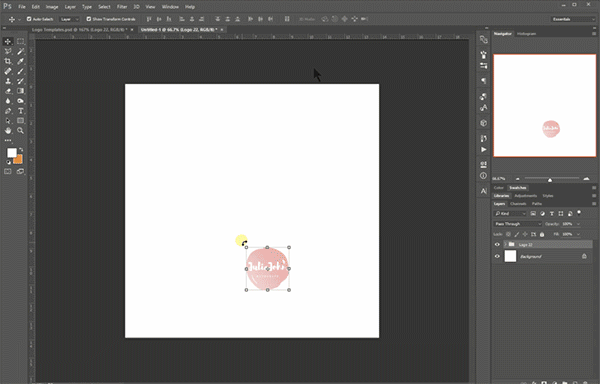Switch to the Paths tab
This screenshot has width=600, height=384.
[537, 204]
